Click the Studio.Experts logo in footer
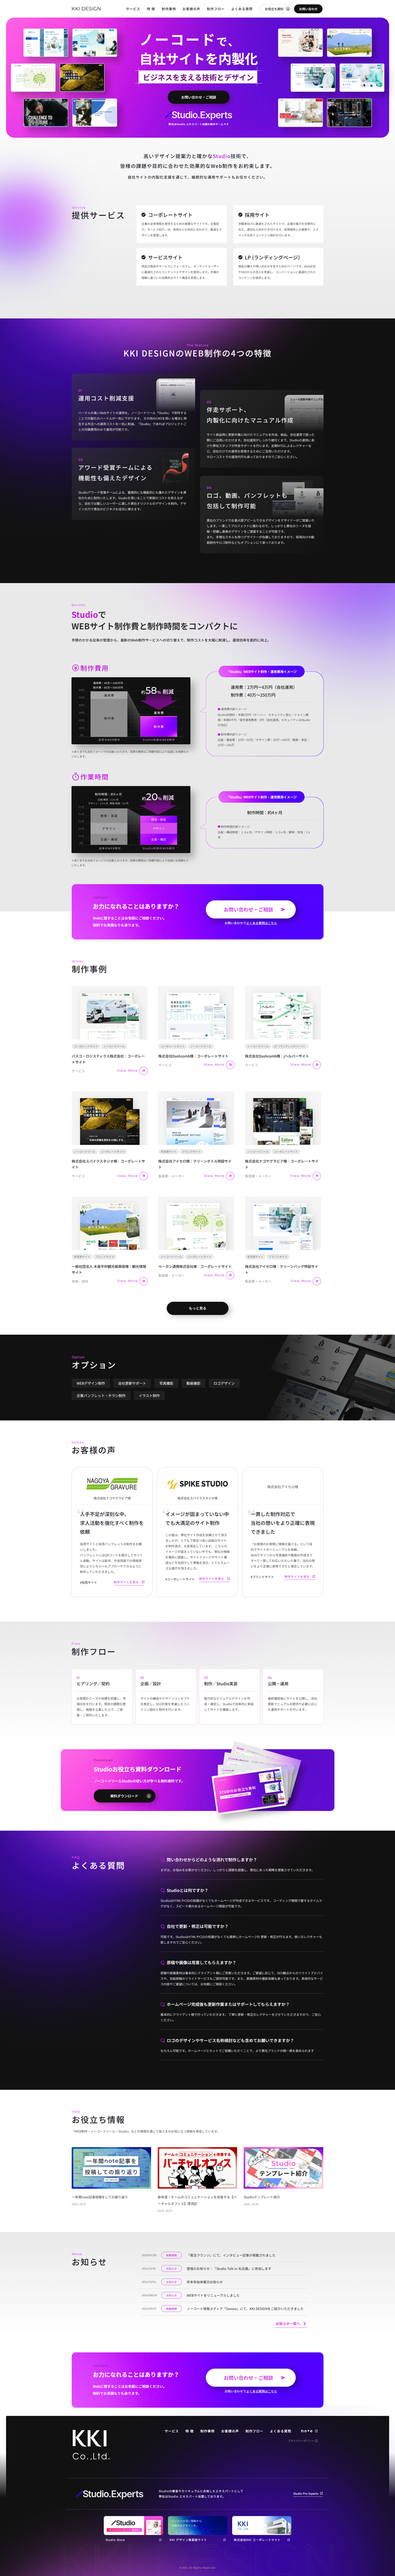The height and width of the screenshot is (2576, 395). pos(110,2494)
